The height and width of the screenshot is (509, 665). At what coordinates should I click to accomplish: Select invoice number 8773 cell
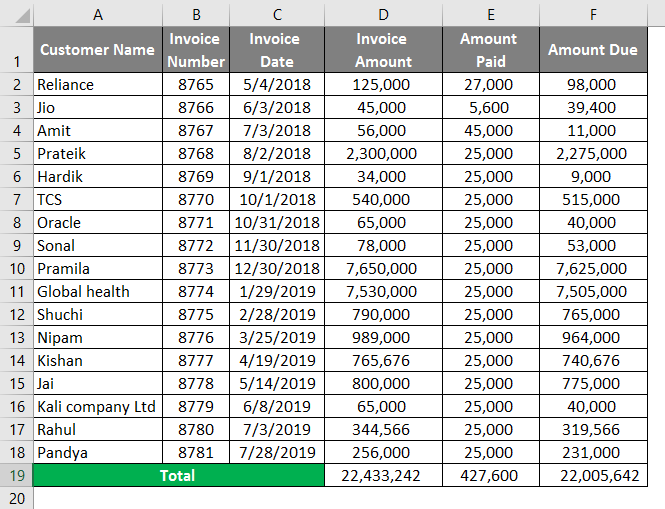[x=196, y=269]
